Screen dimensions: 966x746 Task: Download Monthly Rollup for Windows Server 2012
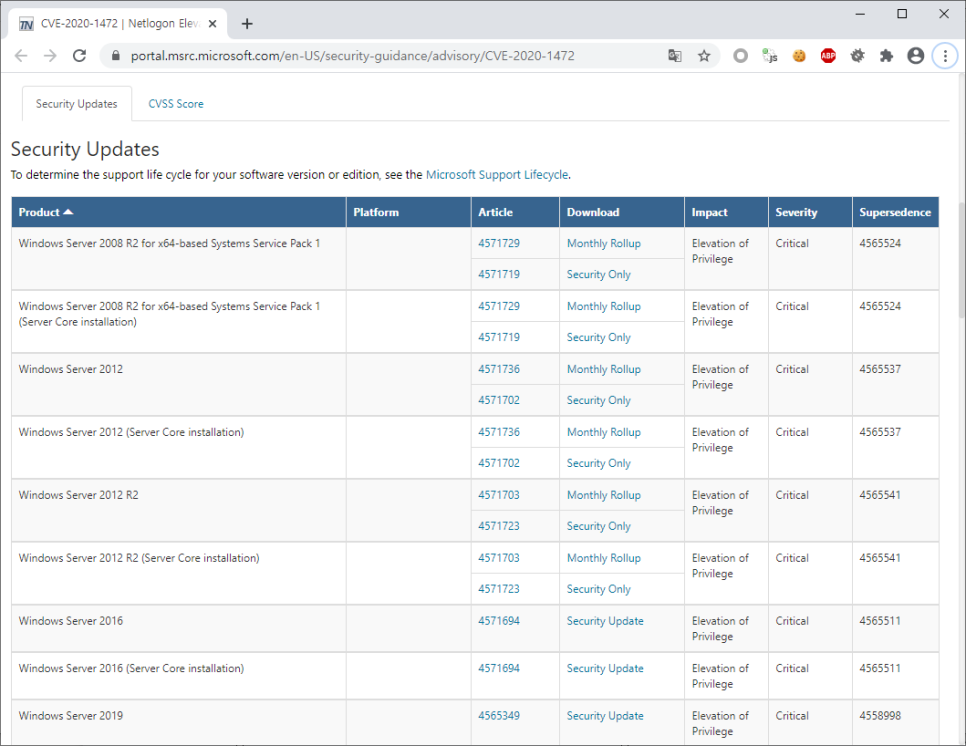coord(604,369)
